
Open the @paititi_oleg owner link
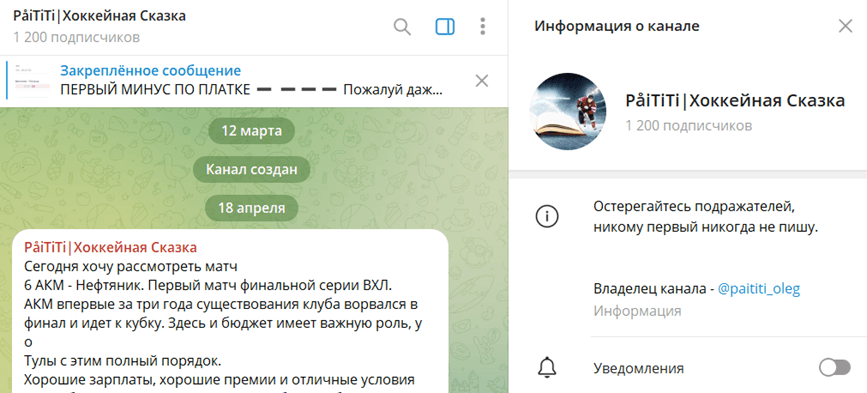759,289
